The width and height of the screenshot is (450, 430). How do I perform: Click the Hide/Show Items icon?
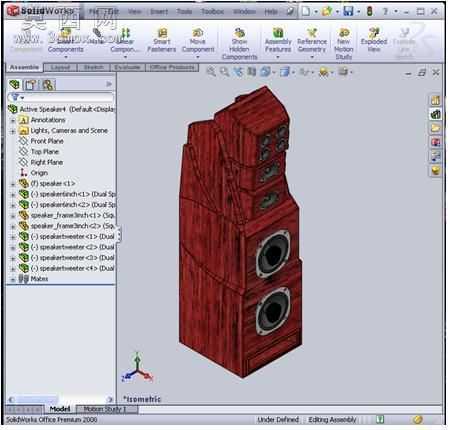pyautogui.click(x=304, y=71)
